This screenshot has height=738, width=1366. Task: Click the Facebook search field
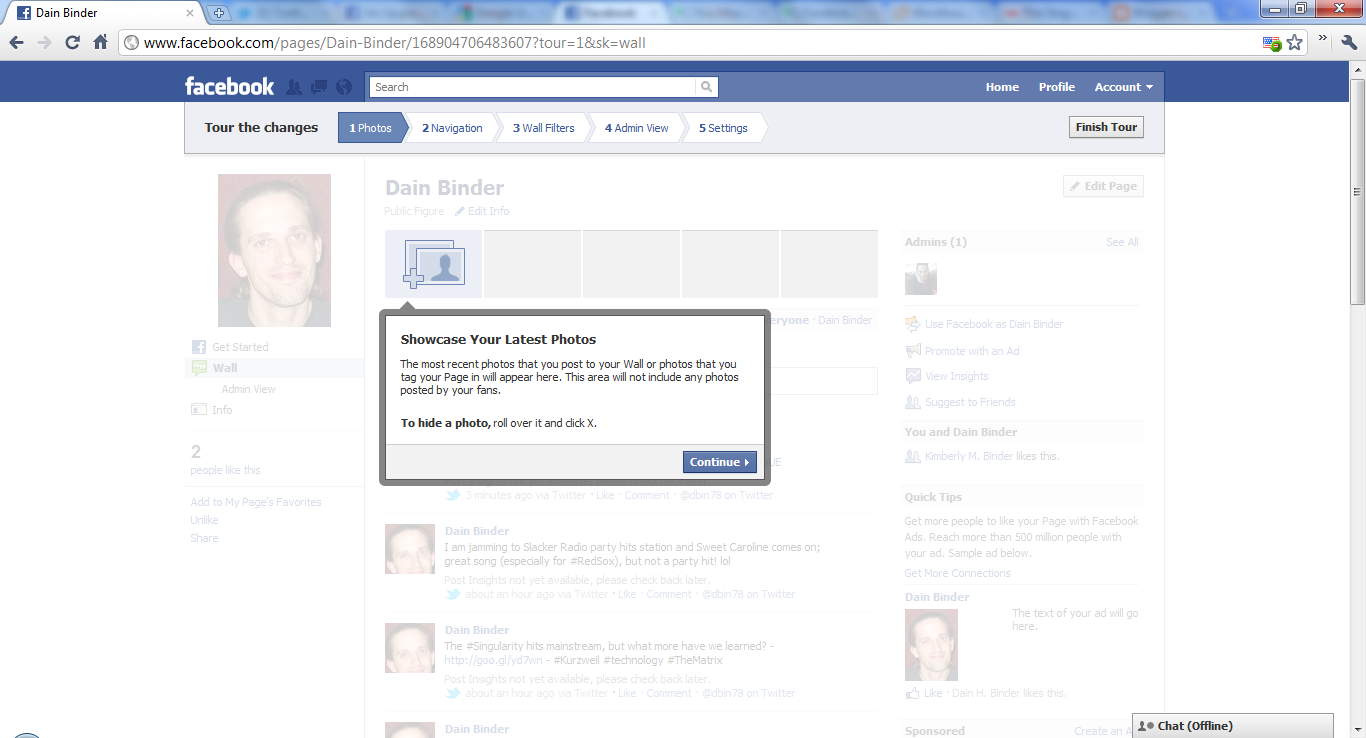[533, 87]
